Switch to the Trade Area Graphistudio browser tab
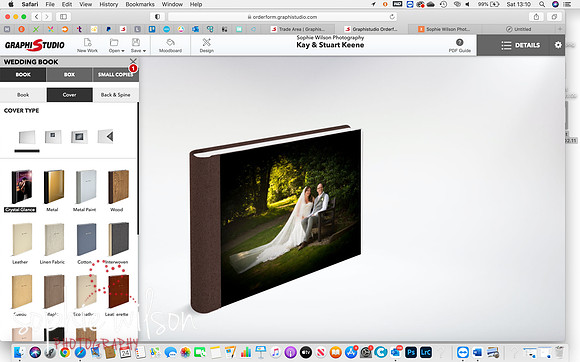580x362 pixels. coord(298,29)
